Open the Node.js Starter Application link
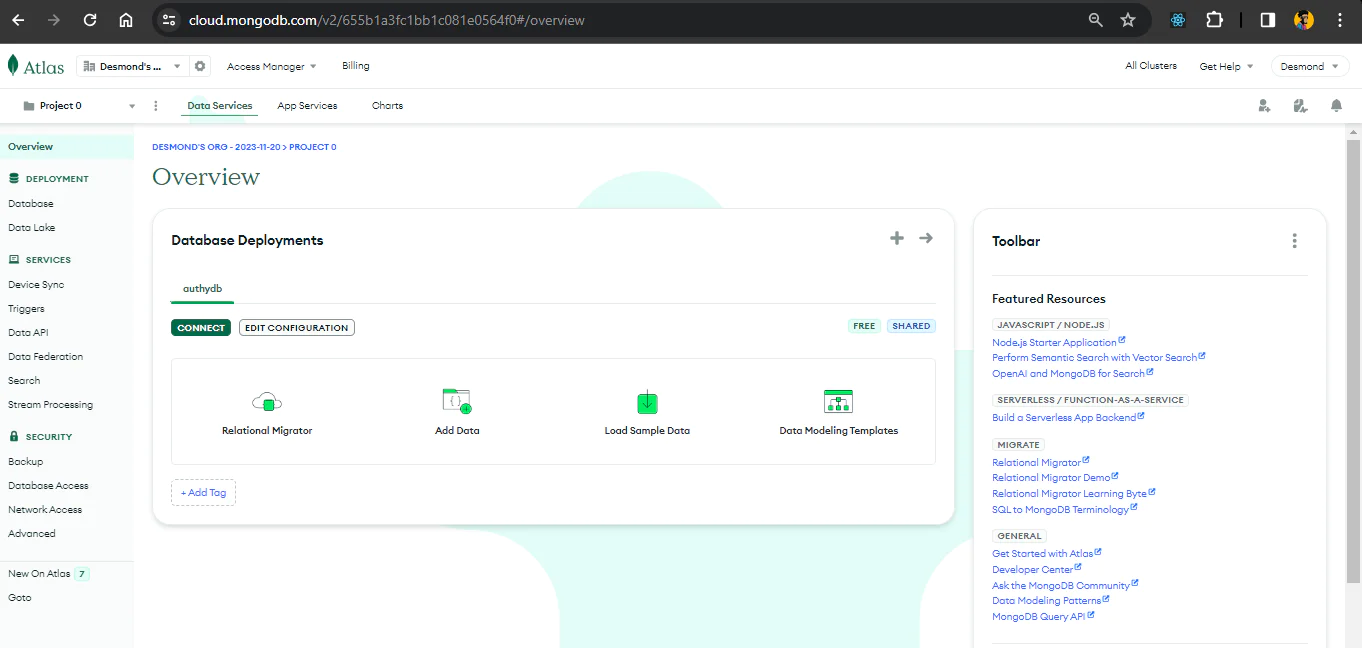This screenshot has height=648, width=1362. [1058, 342]
